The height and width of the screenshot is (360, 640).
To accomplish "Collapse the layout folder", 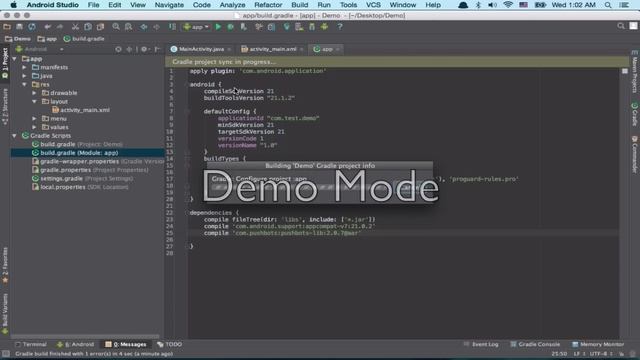I will [34, 102].
